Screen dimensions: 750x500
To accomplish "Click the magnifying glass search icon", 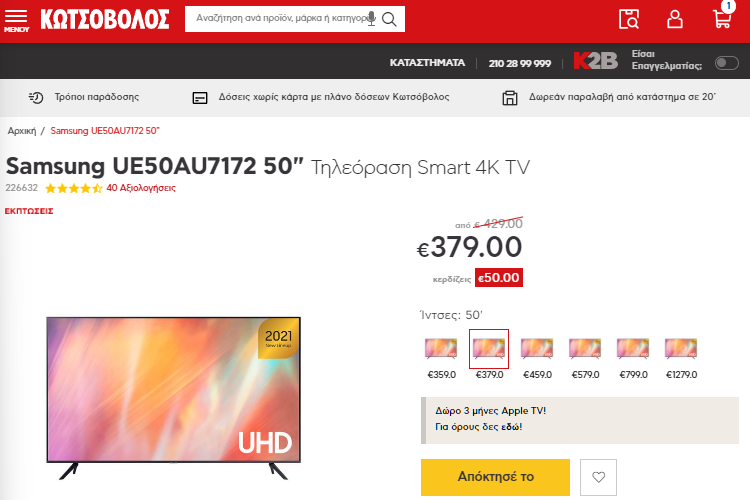I will [389, 19].
